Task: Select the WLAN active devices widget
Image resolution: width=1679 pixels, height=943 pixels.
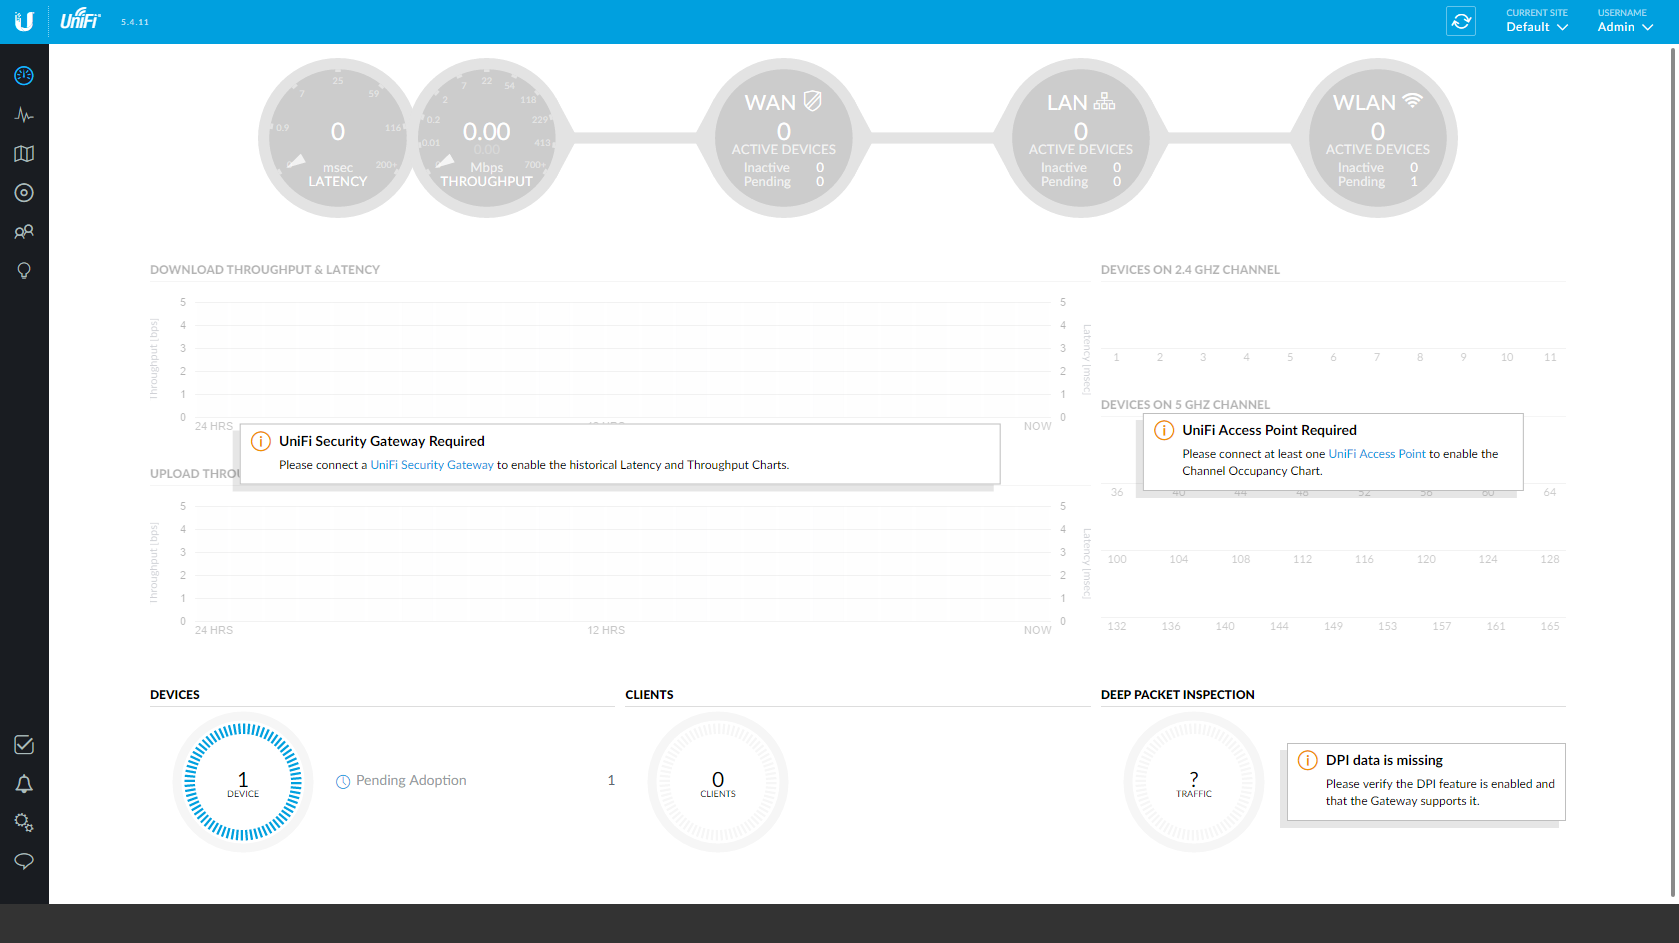Action: coord(1377,138)
